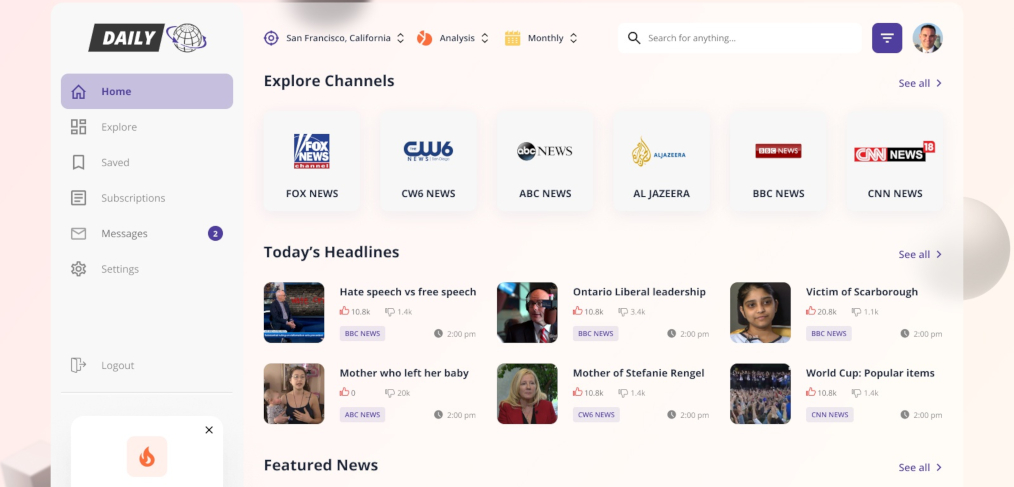
Task: Select Saved in the sidebar
Action: click(147, 162)
